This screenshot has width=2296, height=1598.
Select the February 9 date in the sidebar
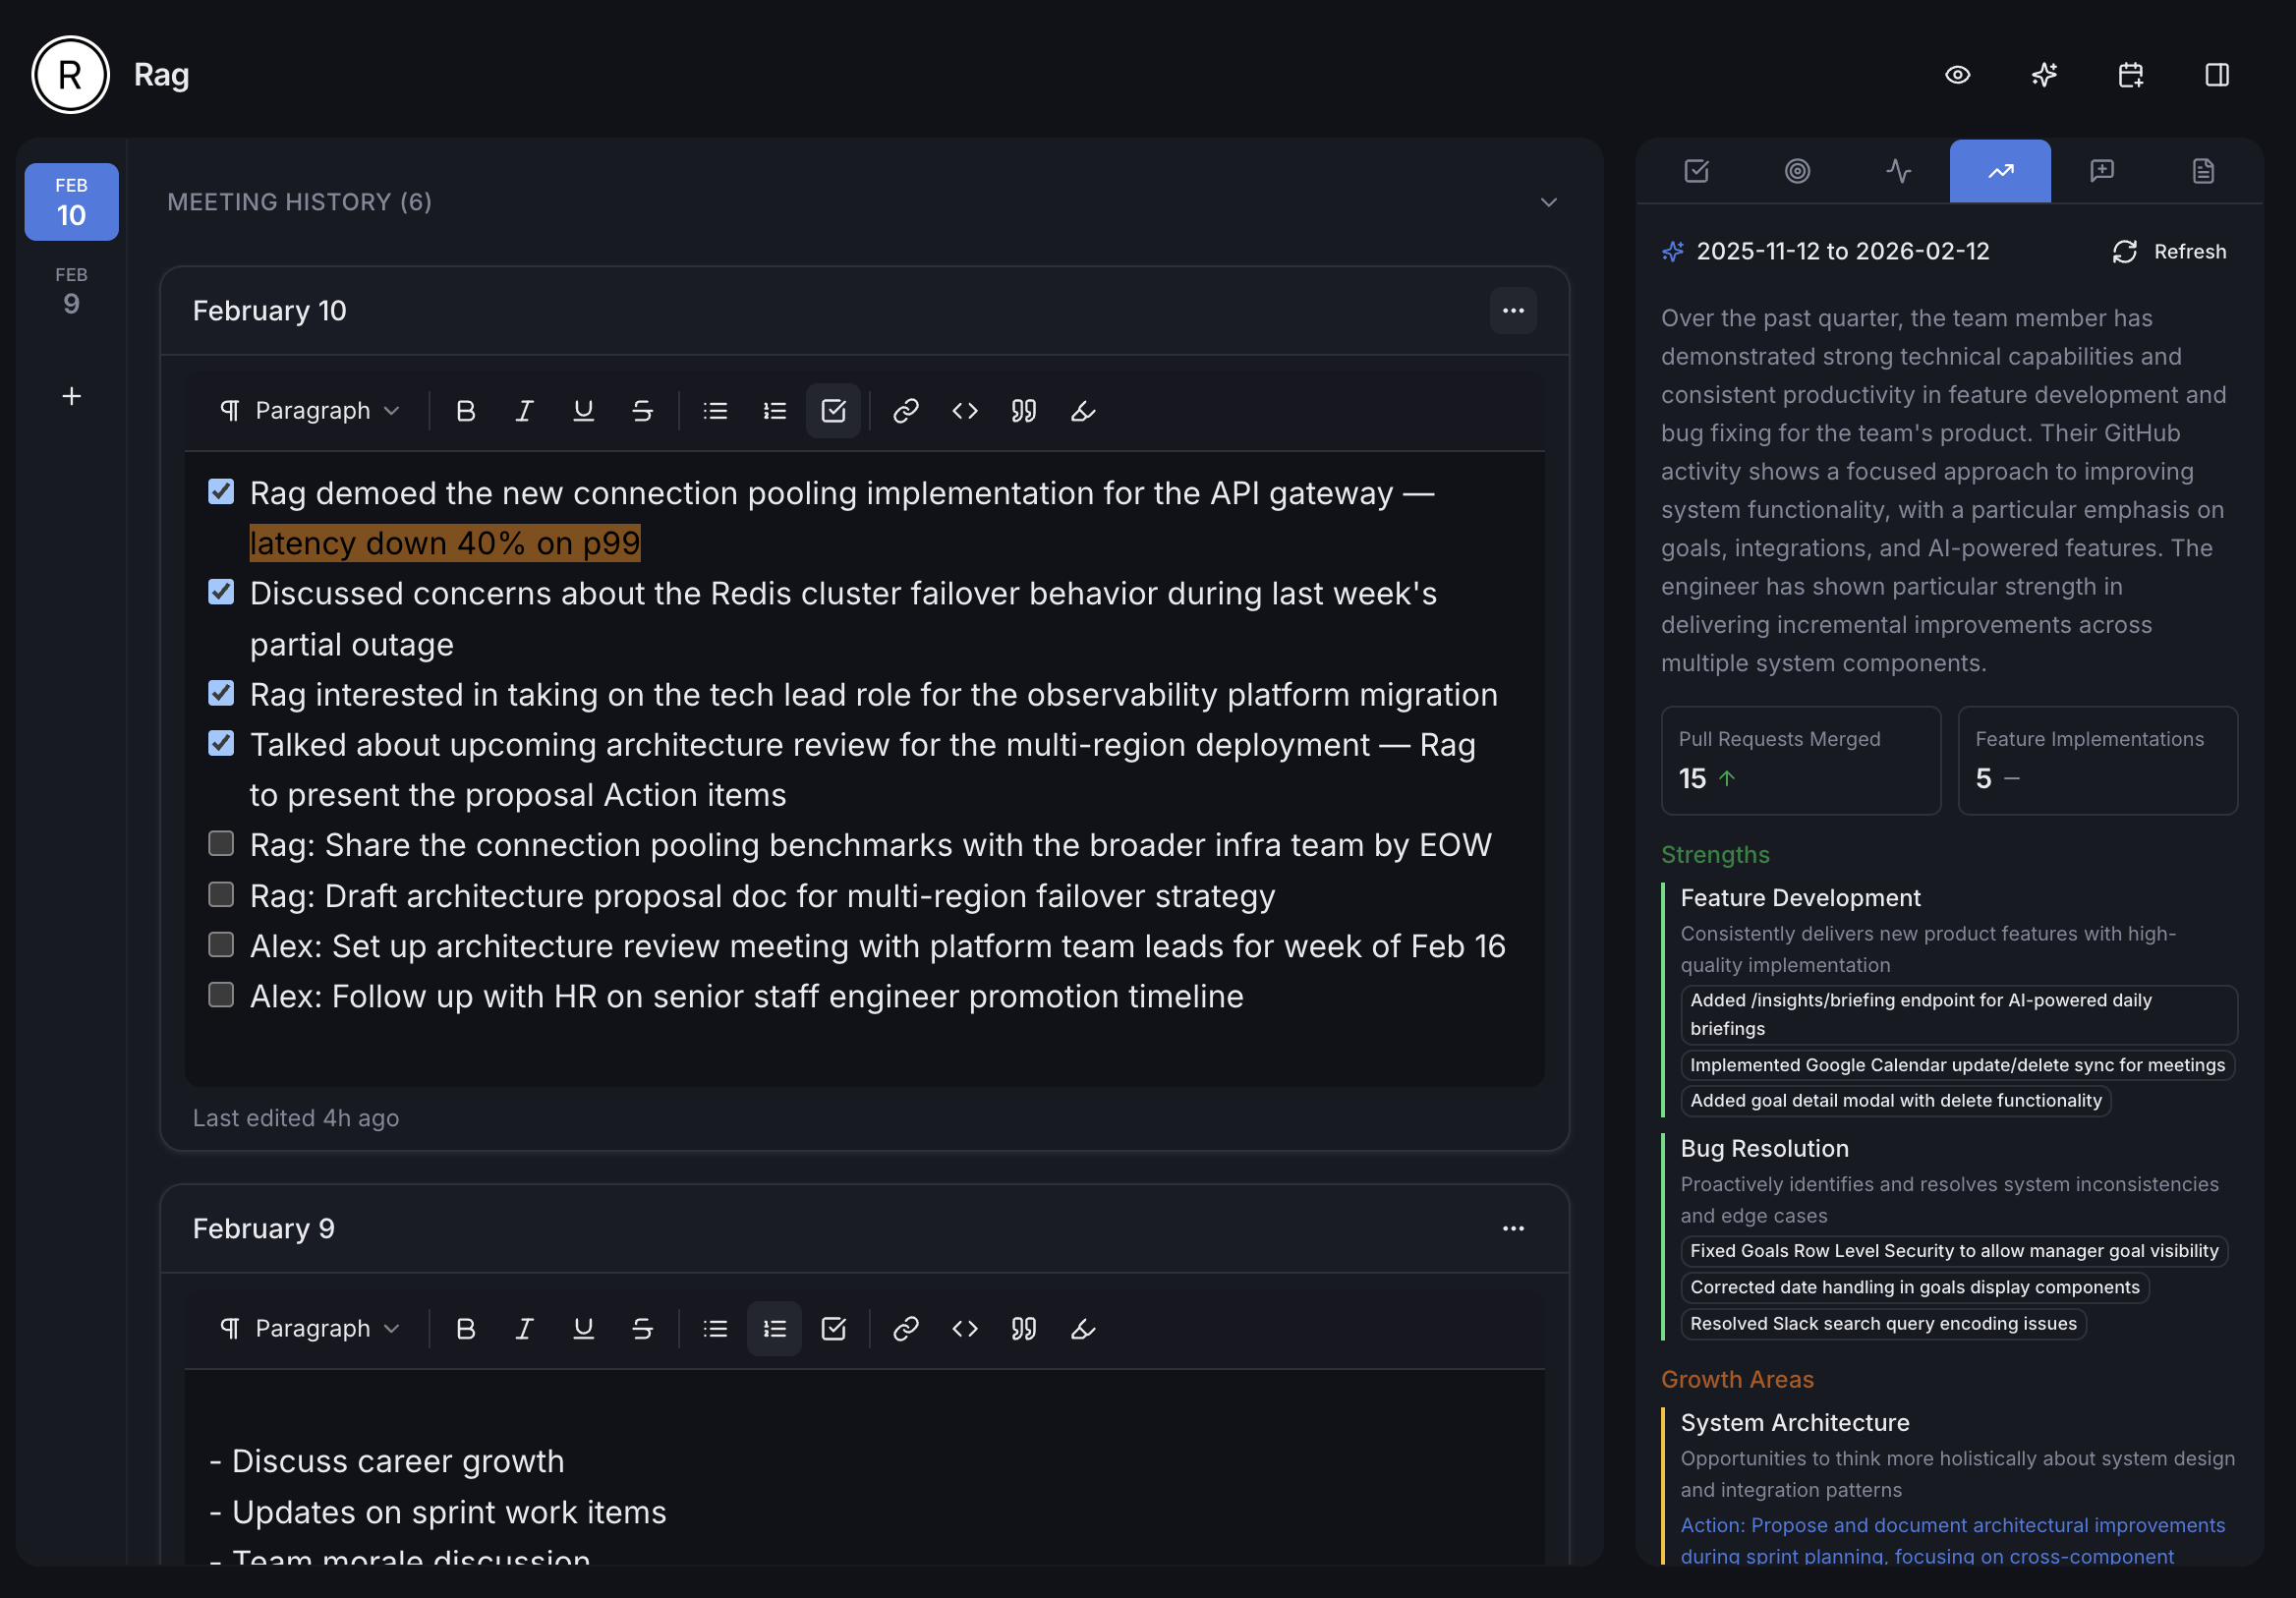pos(70,290)
